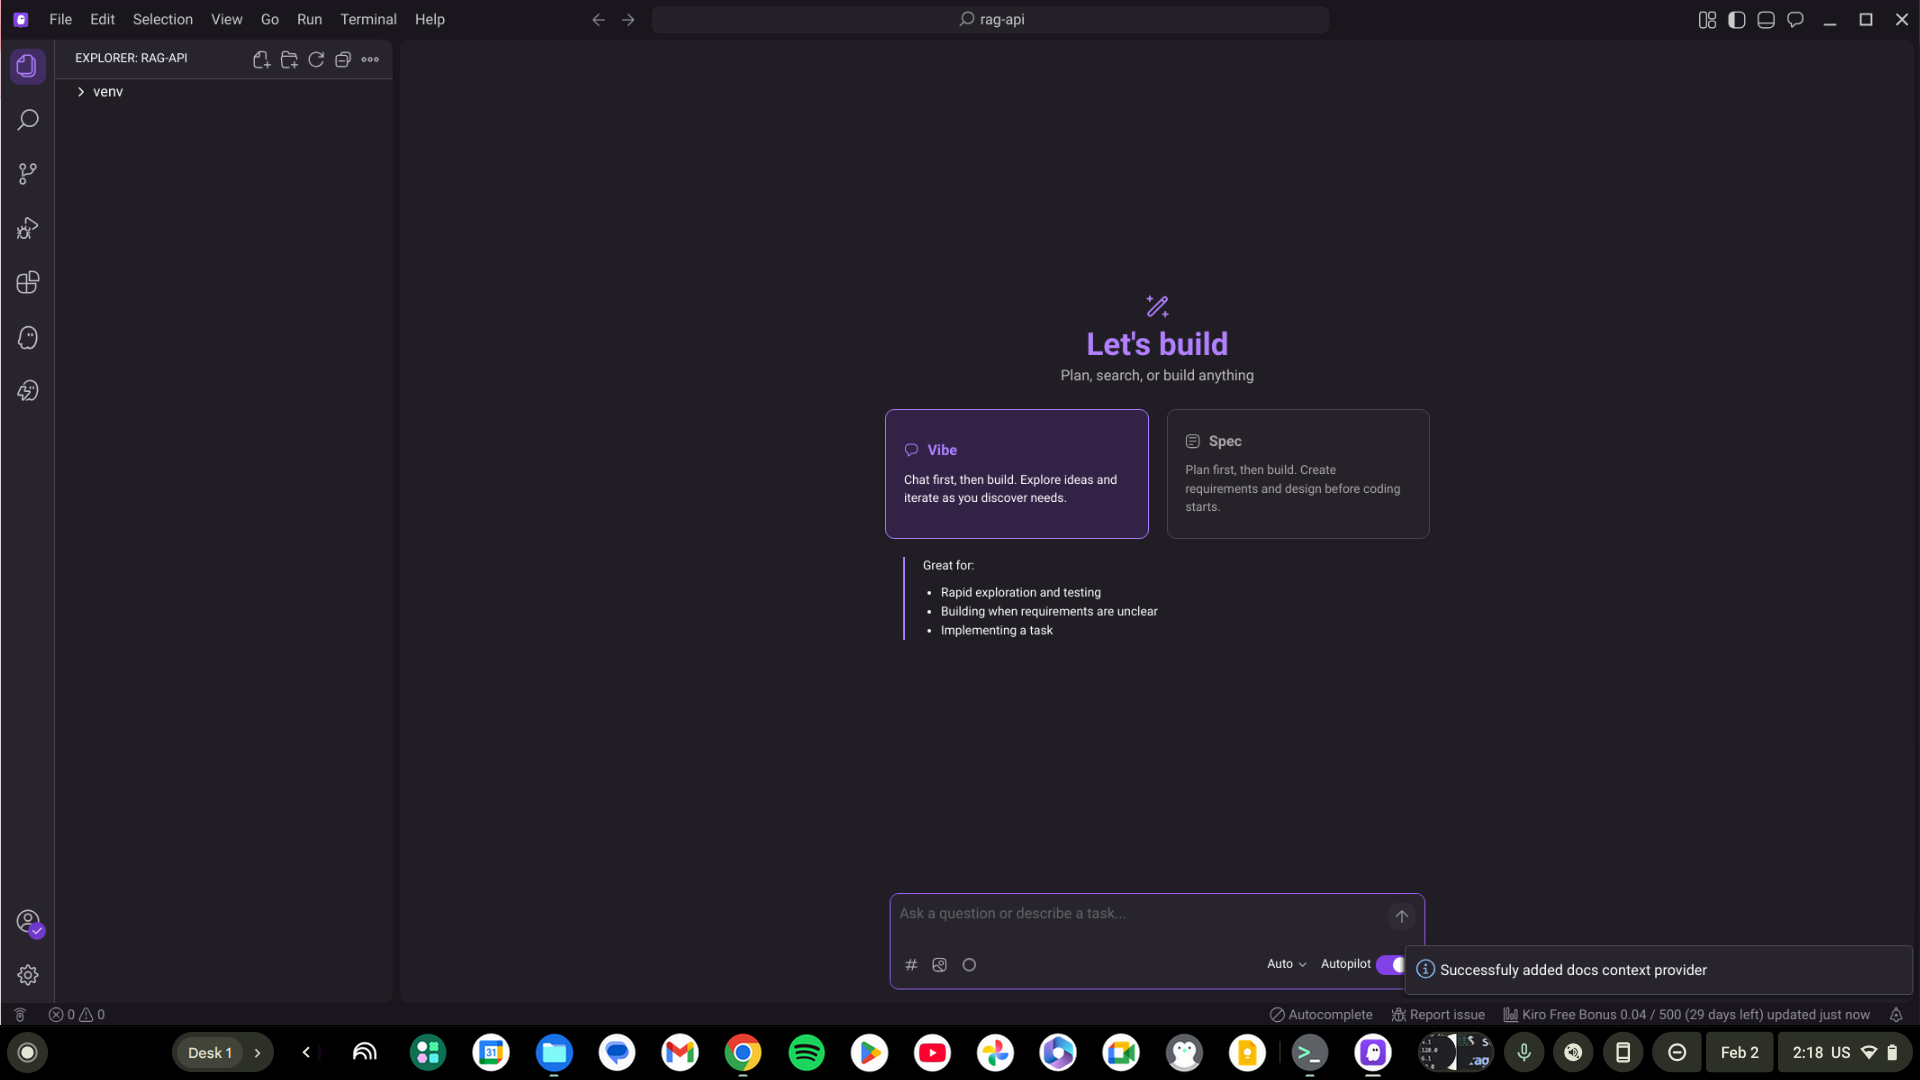Image resolution: width=1920 pixels, height=1080 pixels.
Task: Attach an image in the chat input
Action: (939, 964)
